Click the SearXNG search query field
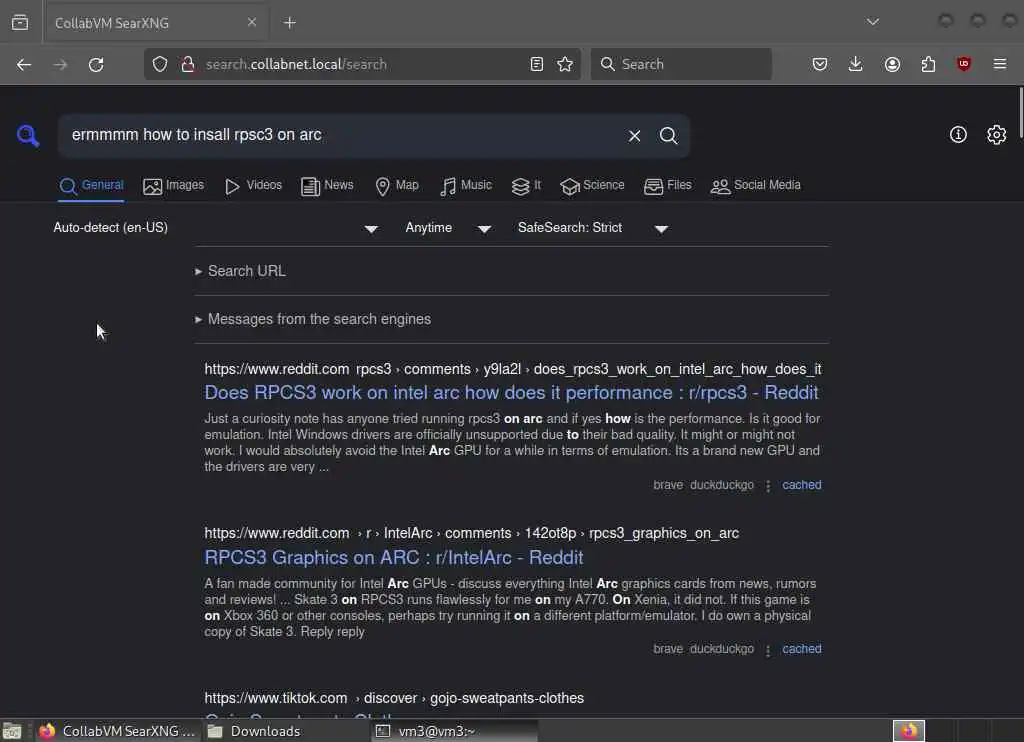Screen dimensions: 1024x742 [x=343, y=135]
